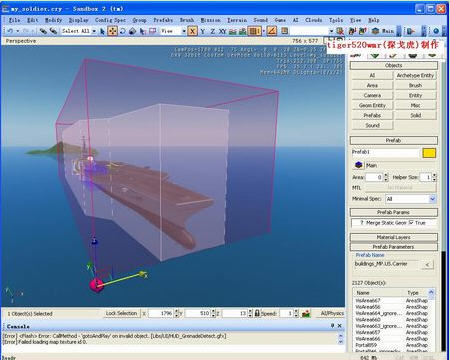The width and height of the screenshot is (450, 360).
Task: Click the XY plane constraint
Action: 222,31
